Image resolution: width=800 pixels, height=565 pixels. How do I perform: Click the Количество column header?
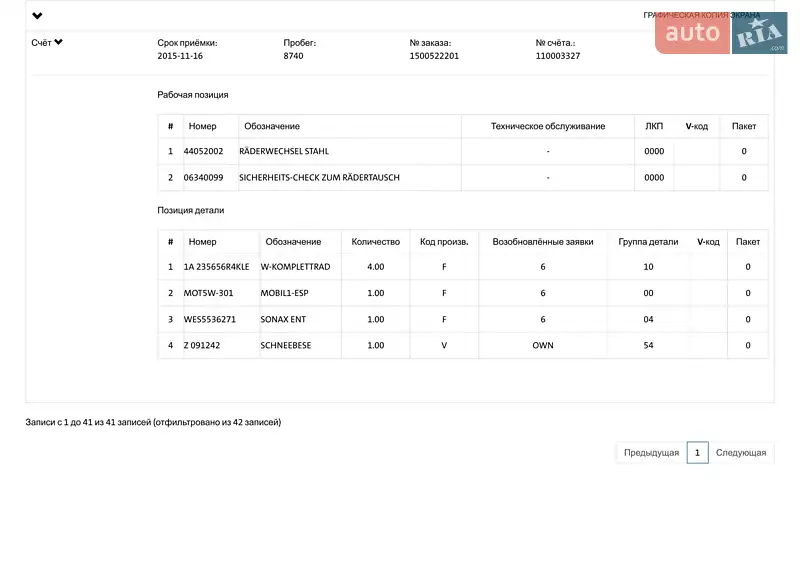[376, 242]
